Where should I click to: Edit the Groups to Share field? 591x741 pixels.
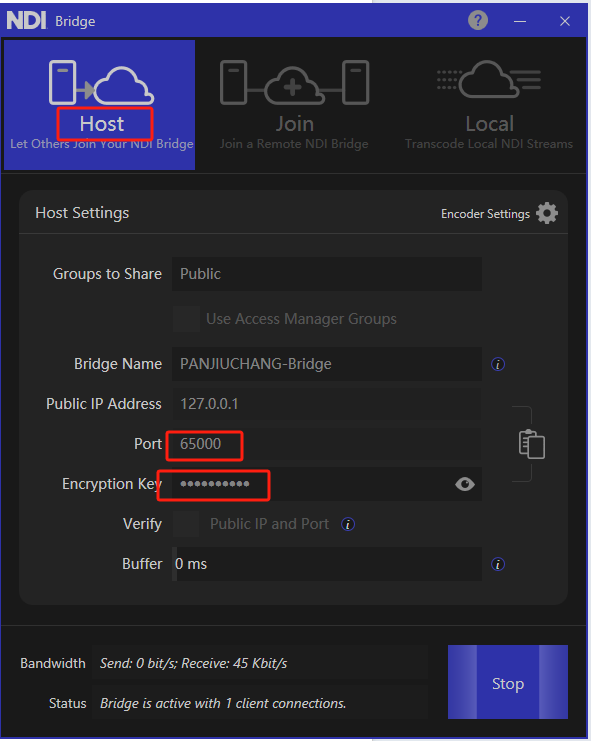pos(327,274)
